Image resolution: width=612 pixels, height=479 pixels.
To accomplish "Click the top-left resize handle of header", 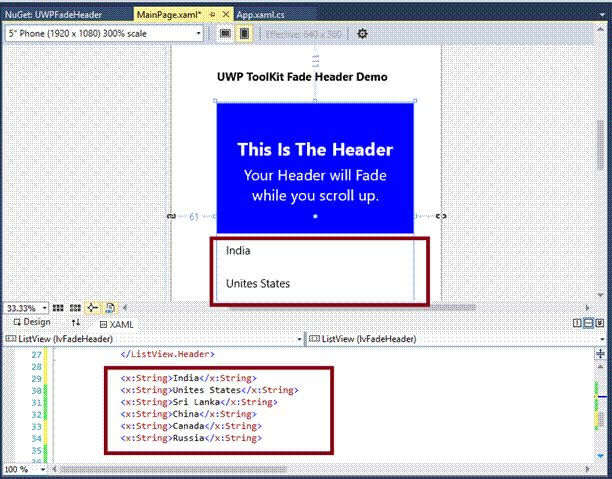I will click(215, 101).
